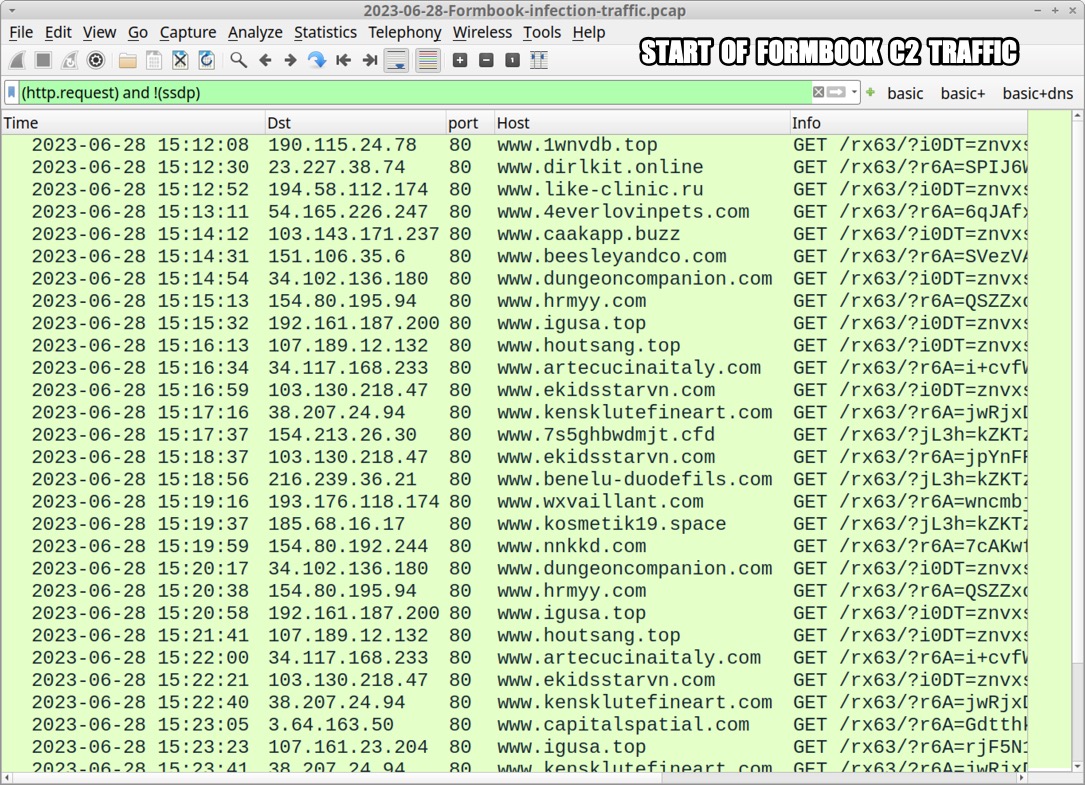
Task: Select the www.beesleyandco.com packet row
Action: pyautogui.click(x=514, y=256)
